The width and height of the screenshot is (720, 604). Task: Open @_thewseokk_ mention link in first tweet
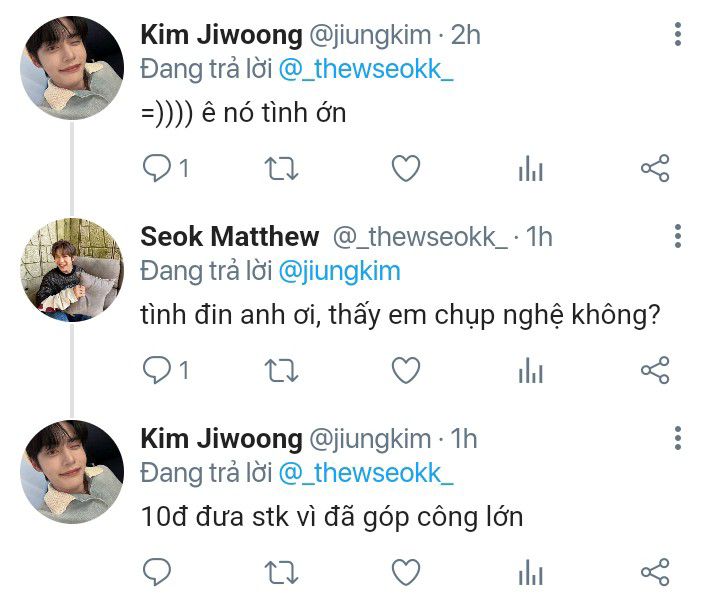(x=366, y=70)
